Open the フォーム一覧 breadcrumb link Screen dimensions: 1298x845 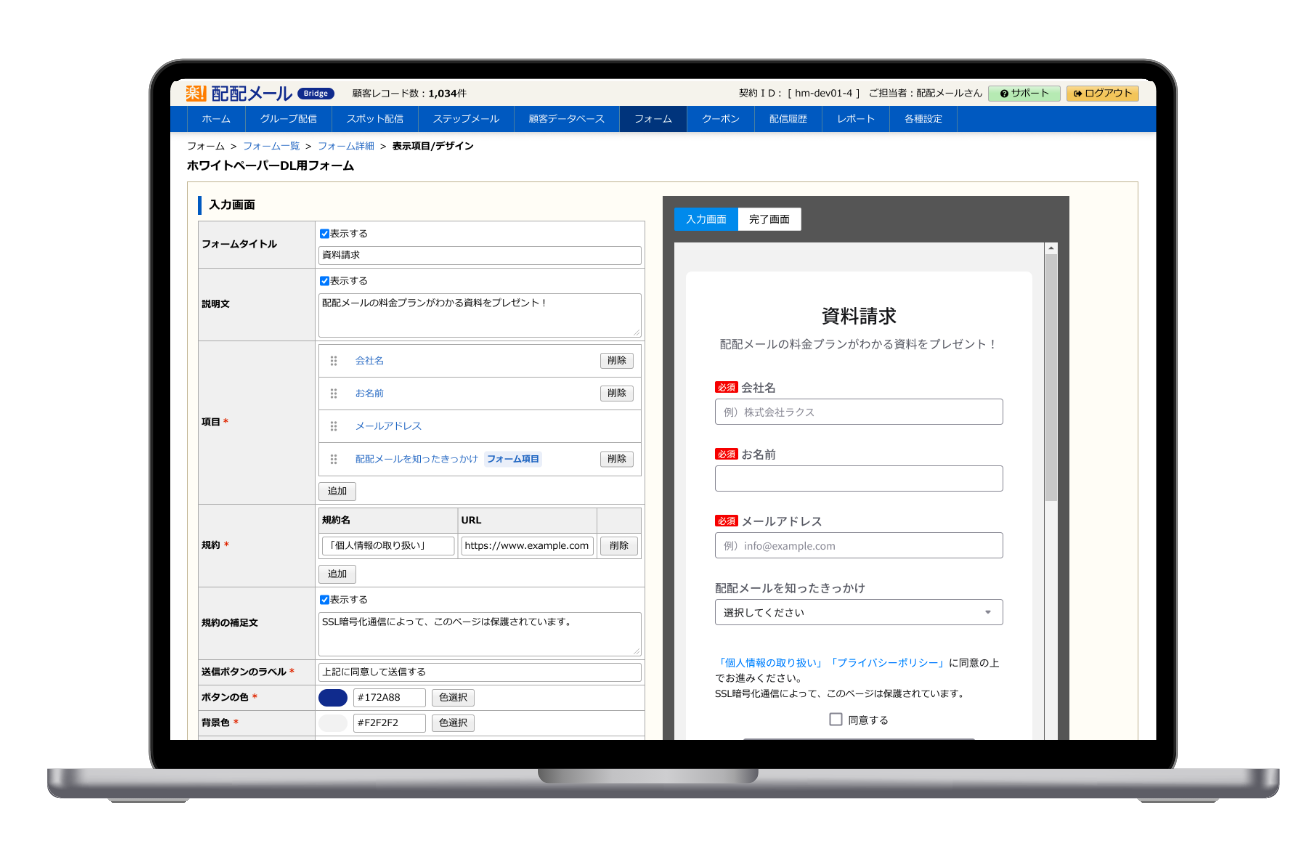click(271, 146)
